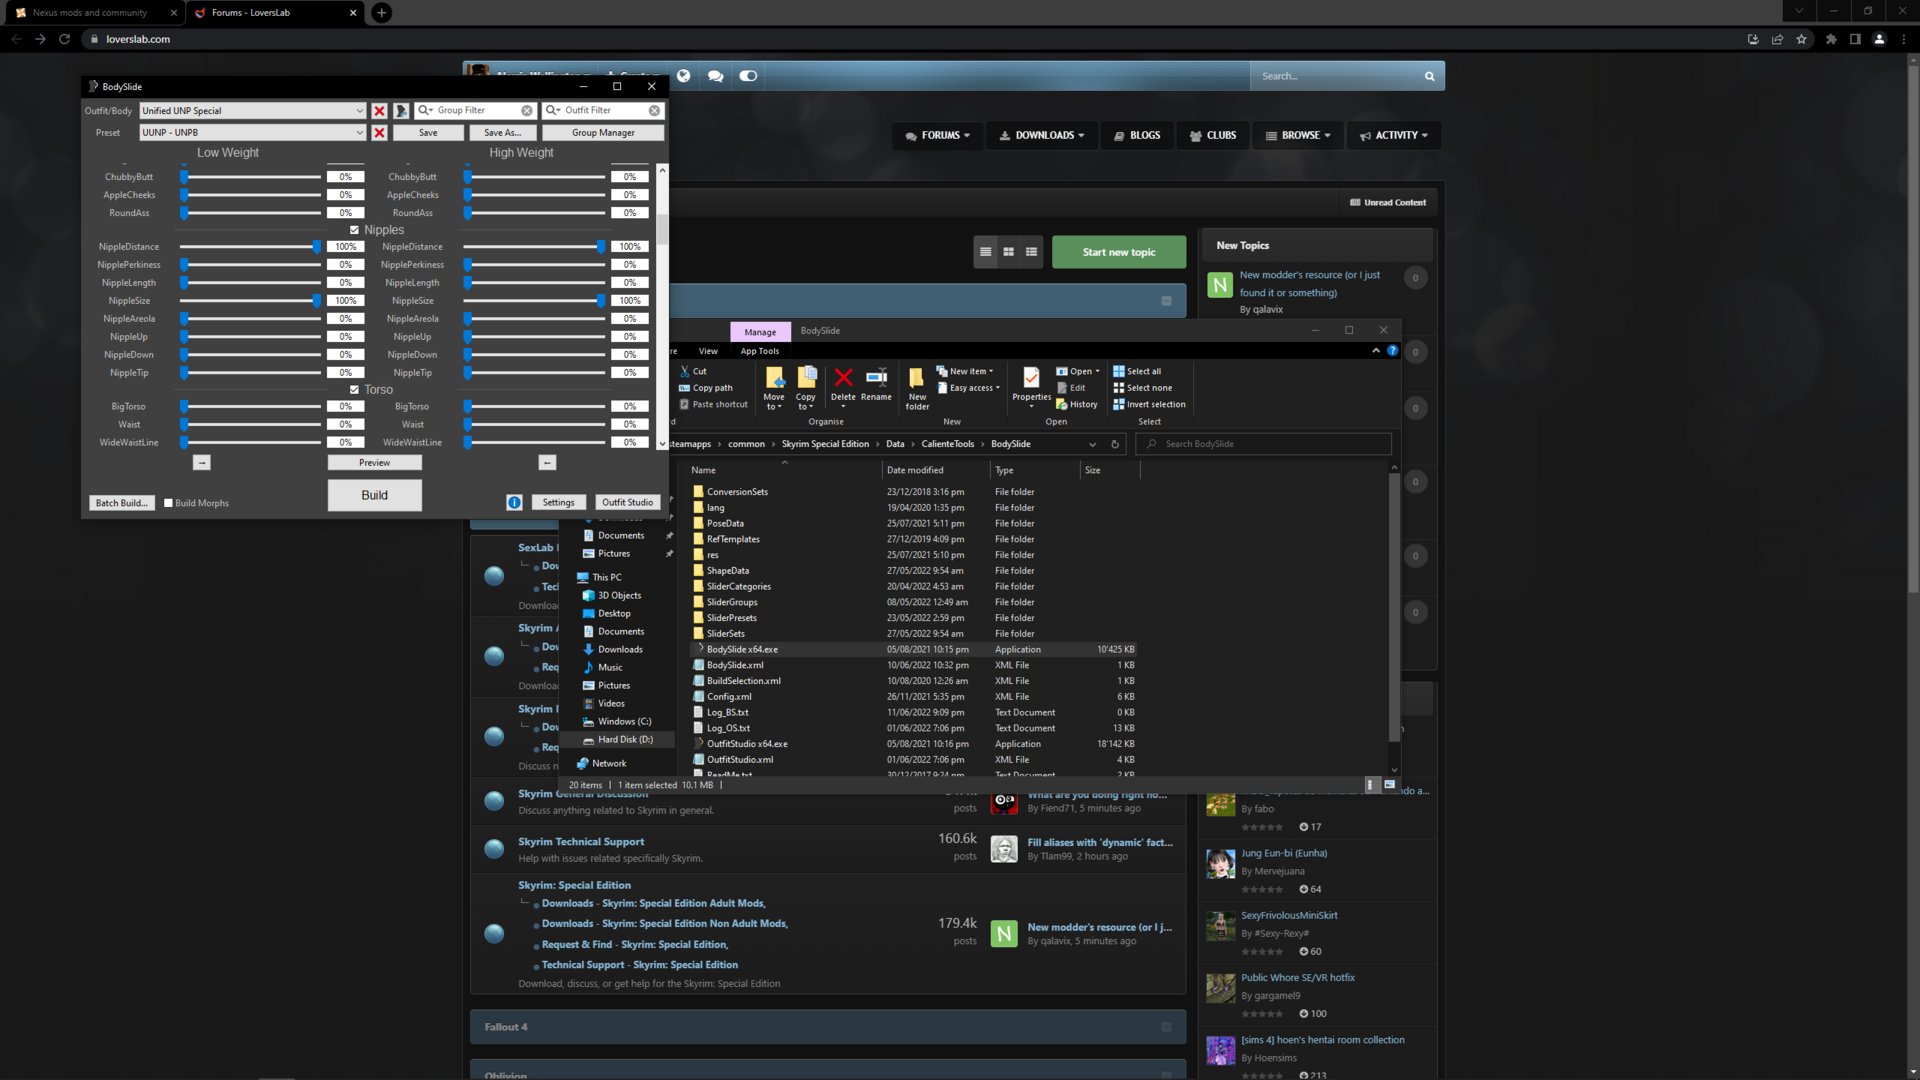1920x1080 pixels.
Task: Refresh the BodySlide folder address bar
Action: point(1115,444)
